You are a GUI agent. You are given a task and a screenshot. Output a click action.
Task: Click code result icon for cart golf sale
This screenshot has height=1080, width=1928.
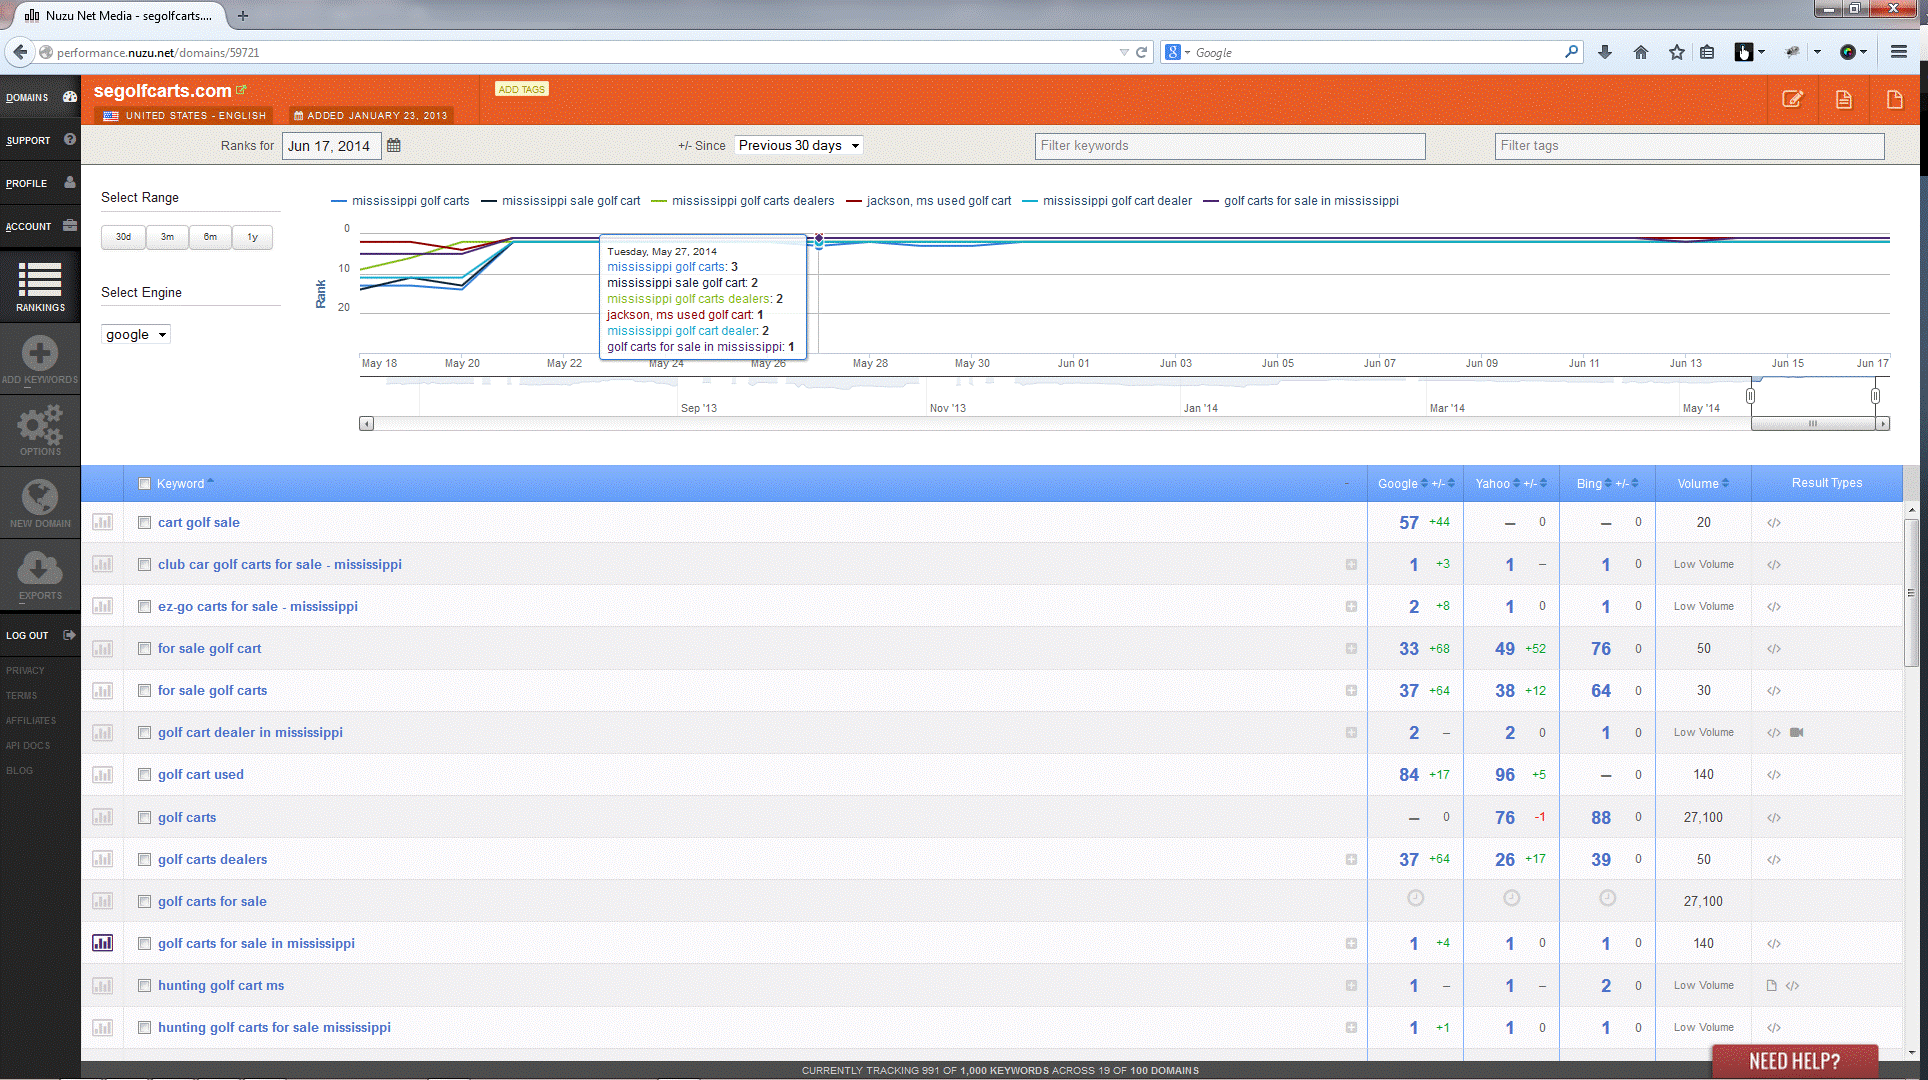[x=1774, y=523]
